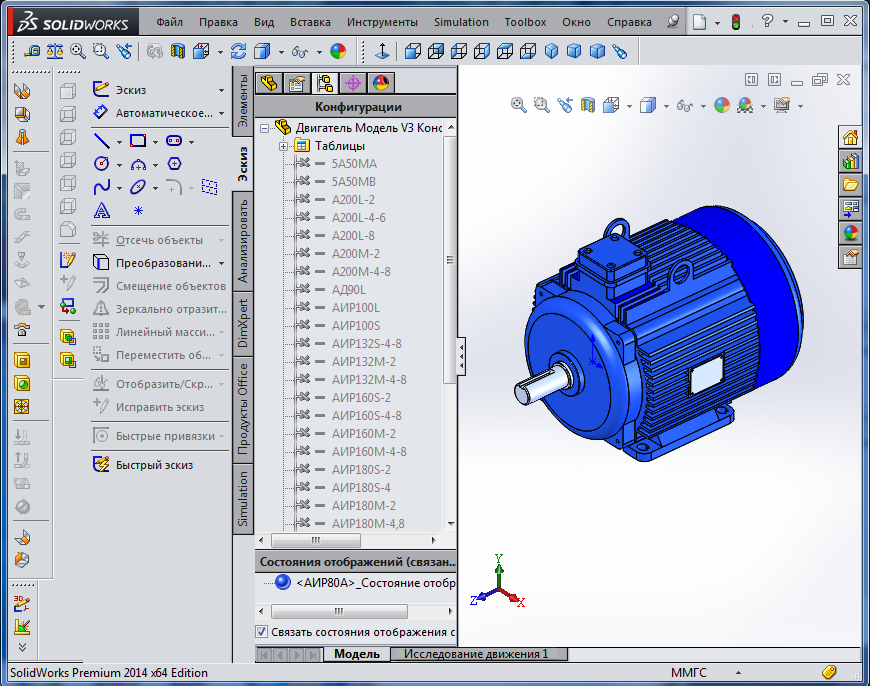
Task: Select the sketch Point tool
Action: 138,211
